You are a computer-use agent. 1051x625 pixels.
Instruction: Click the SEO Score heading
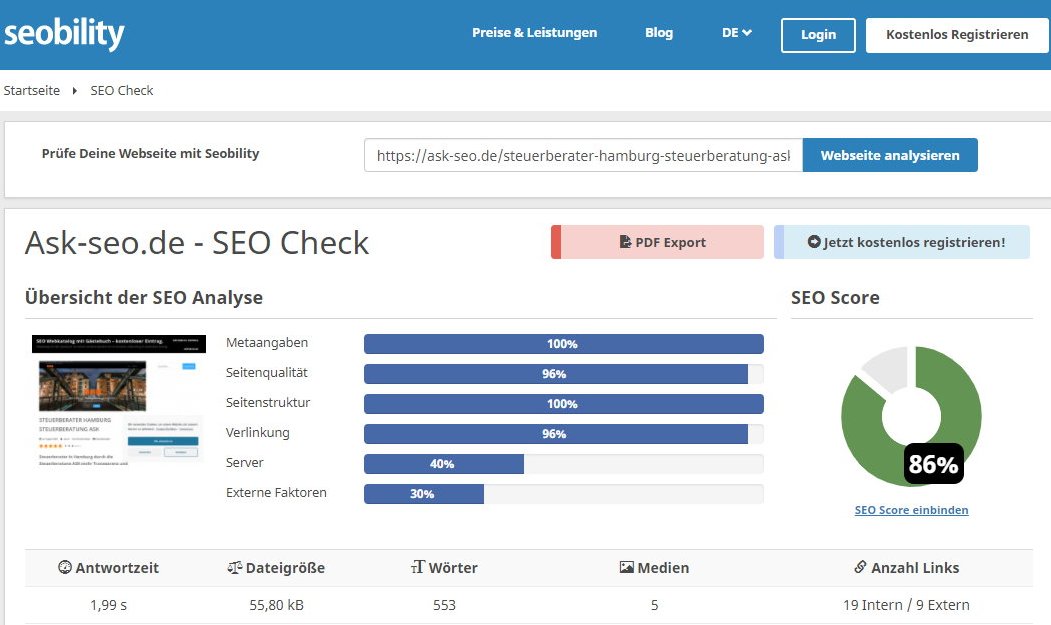click(x=835, y=297)
